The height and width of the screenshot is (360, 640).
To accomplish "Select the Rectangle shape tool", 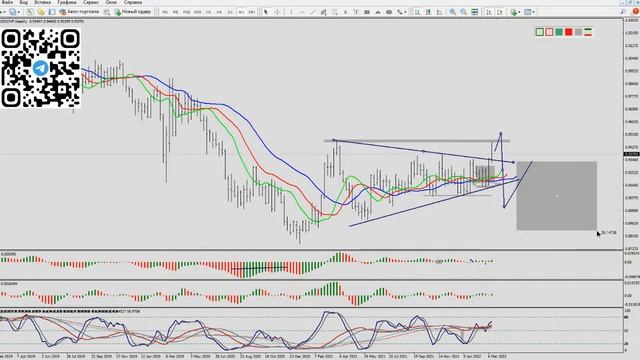I will coord(367,12).
